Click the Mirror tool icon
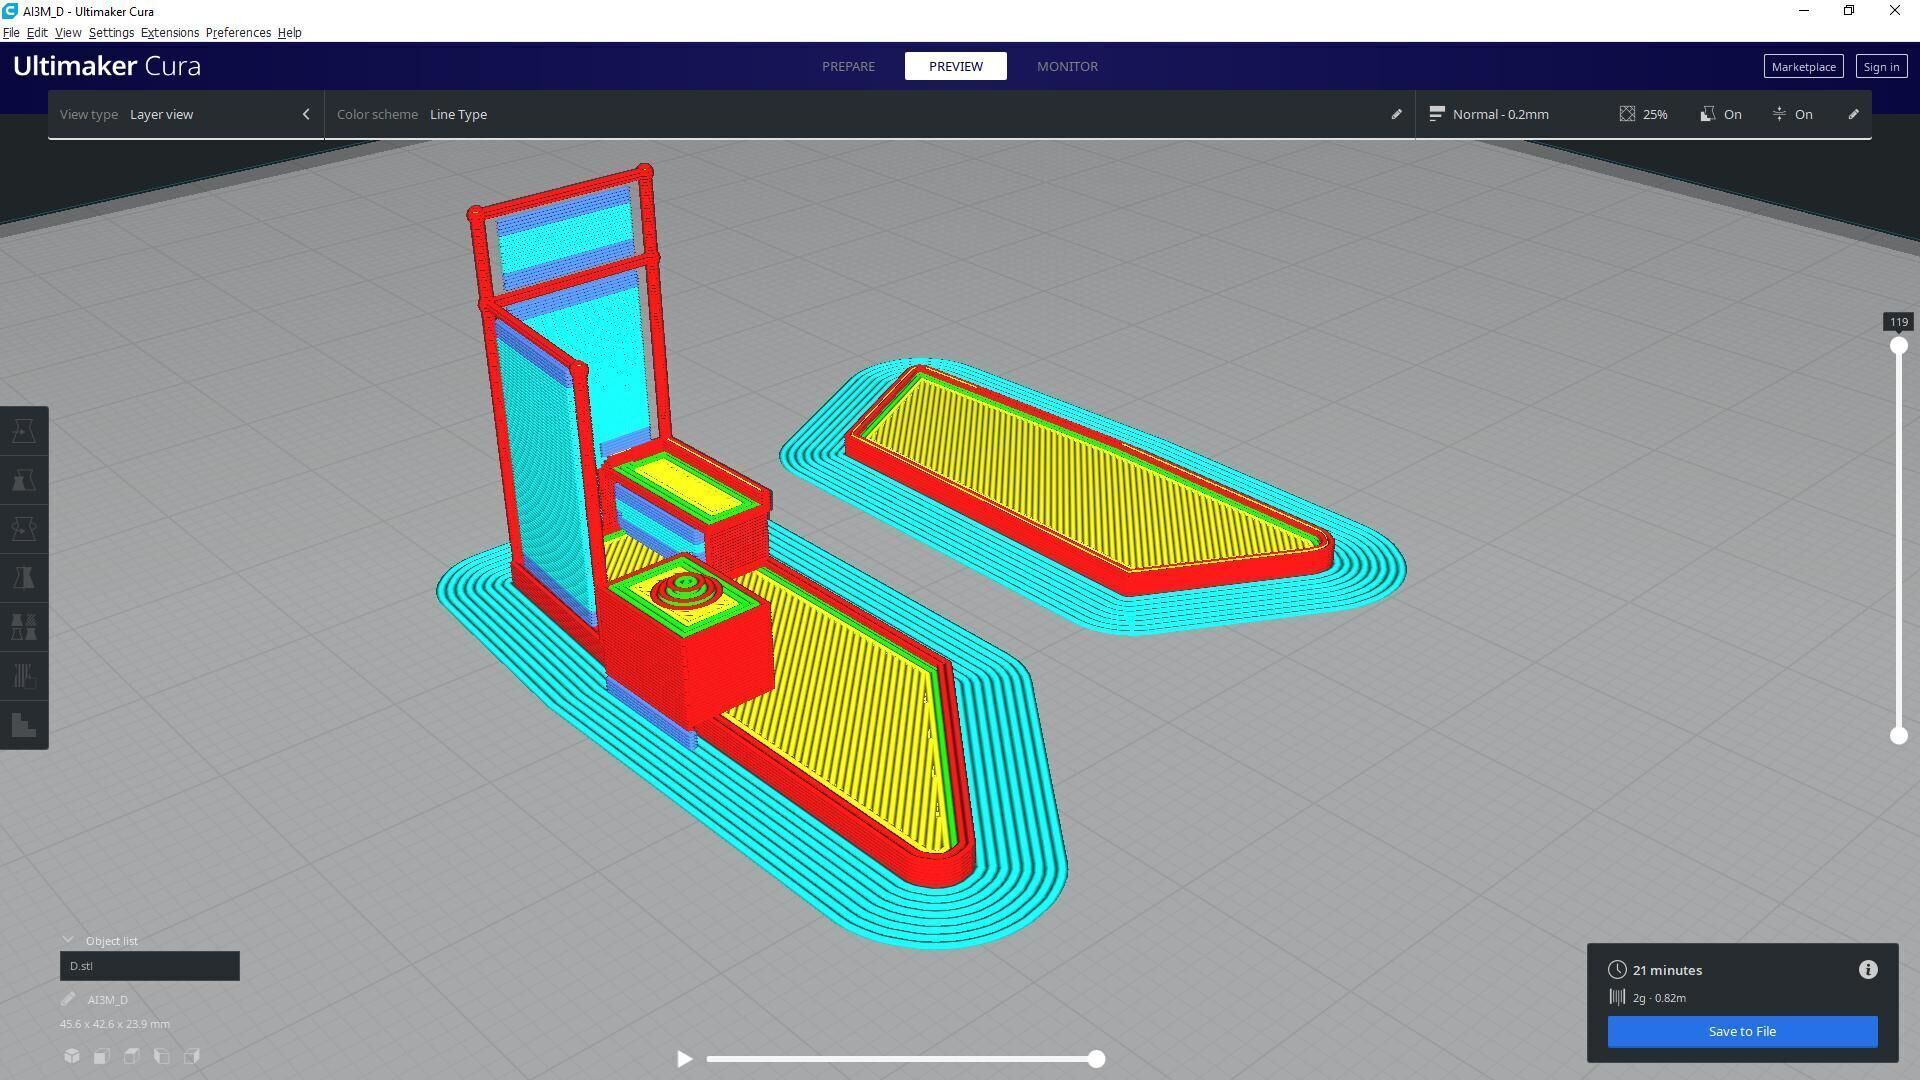 [x=24, y=578]
